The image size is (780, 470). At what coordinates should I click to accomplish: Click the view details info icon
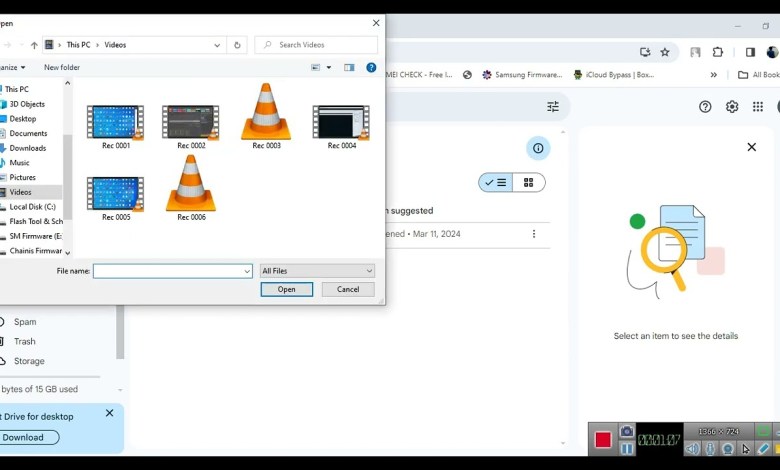pyautogui.click(x=538, y=148)
